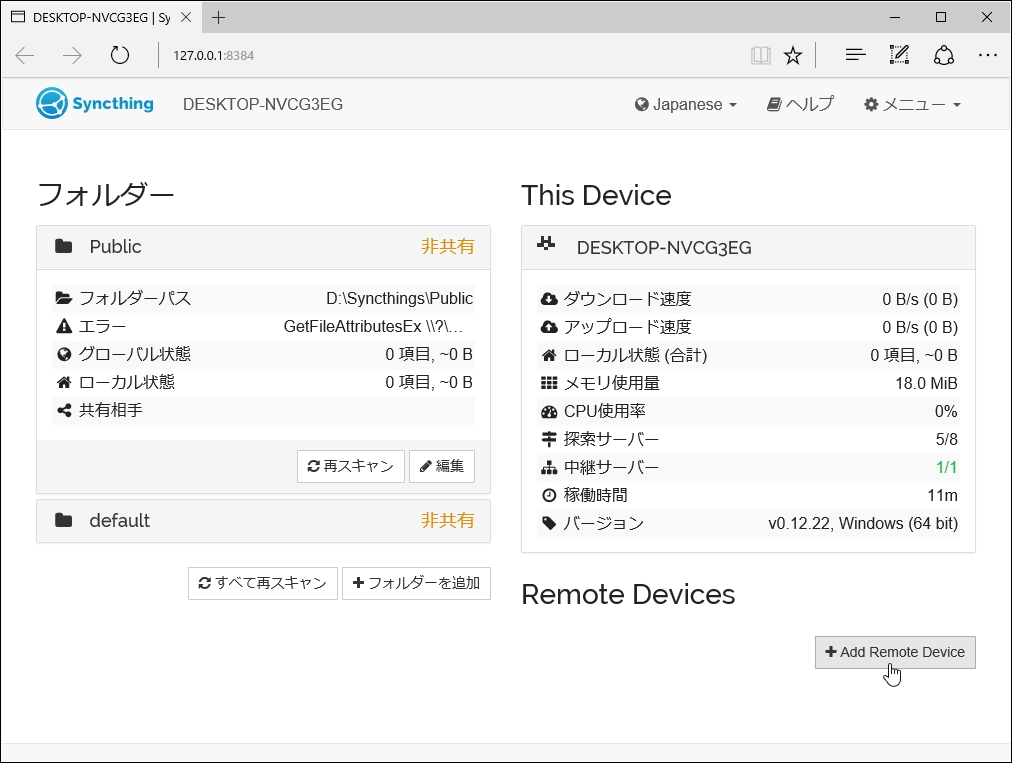This screenshot has width=1012, height=763.
Task: Select the DESKTOP-NVCG3EG browser tab
Action: tap(95, 16)
